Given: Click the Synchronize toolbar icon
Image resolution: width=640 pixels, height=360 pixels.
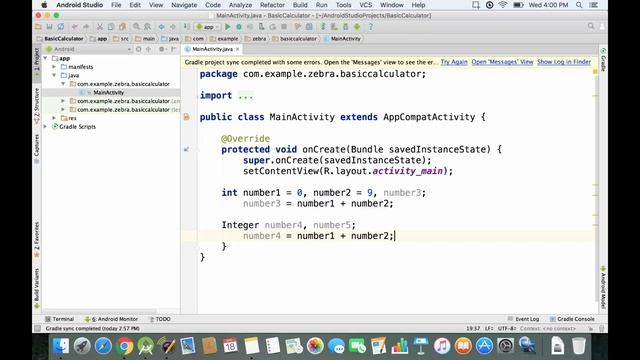Looking at the screenshot, I should click(61, 27).
